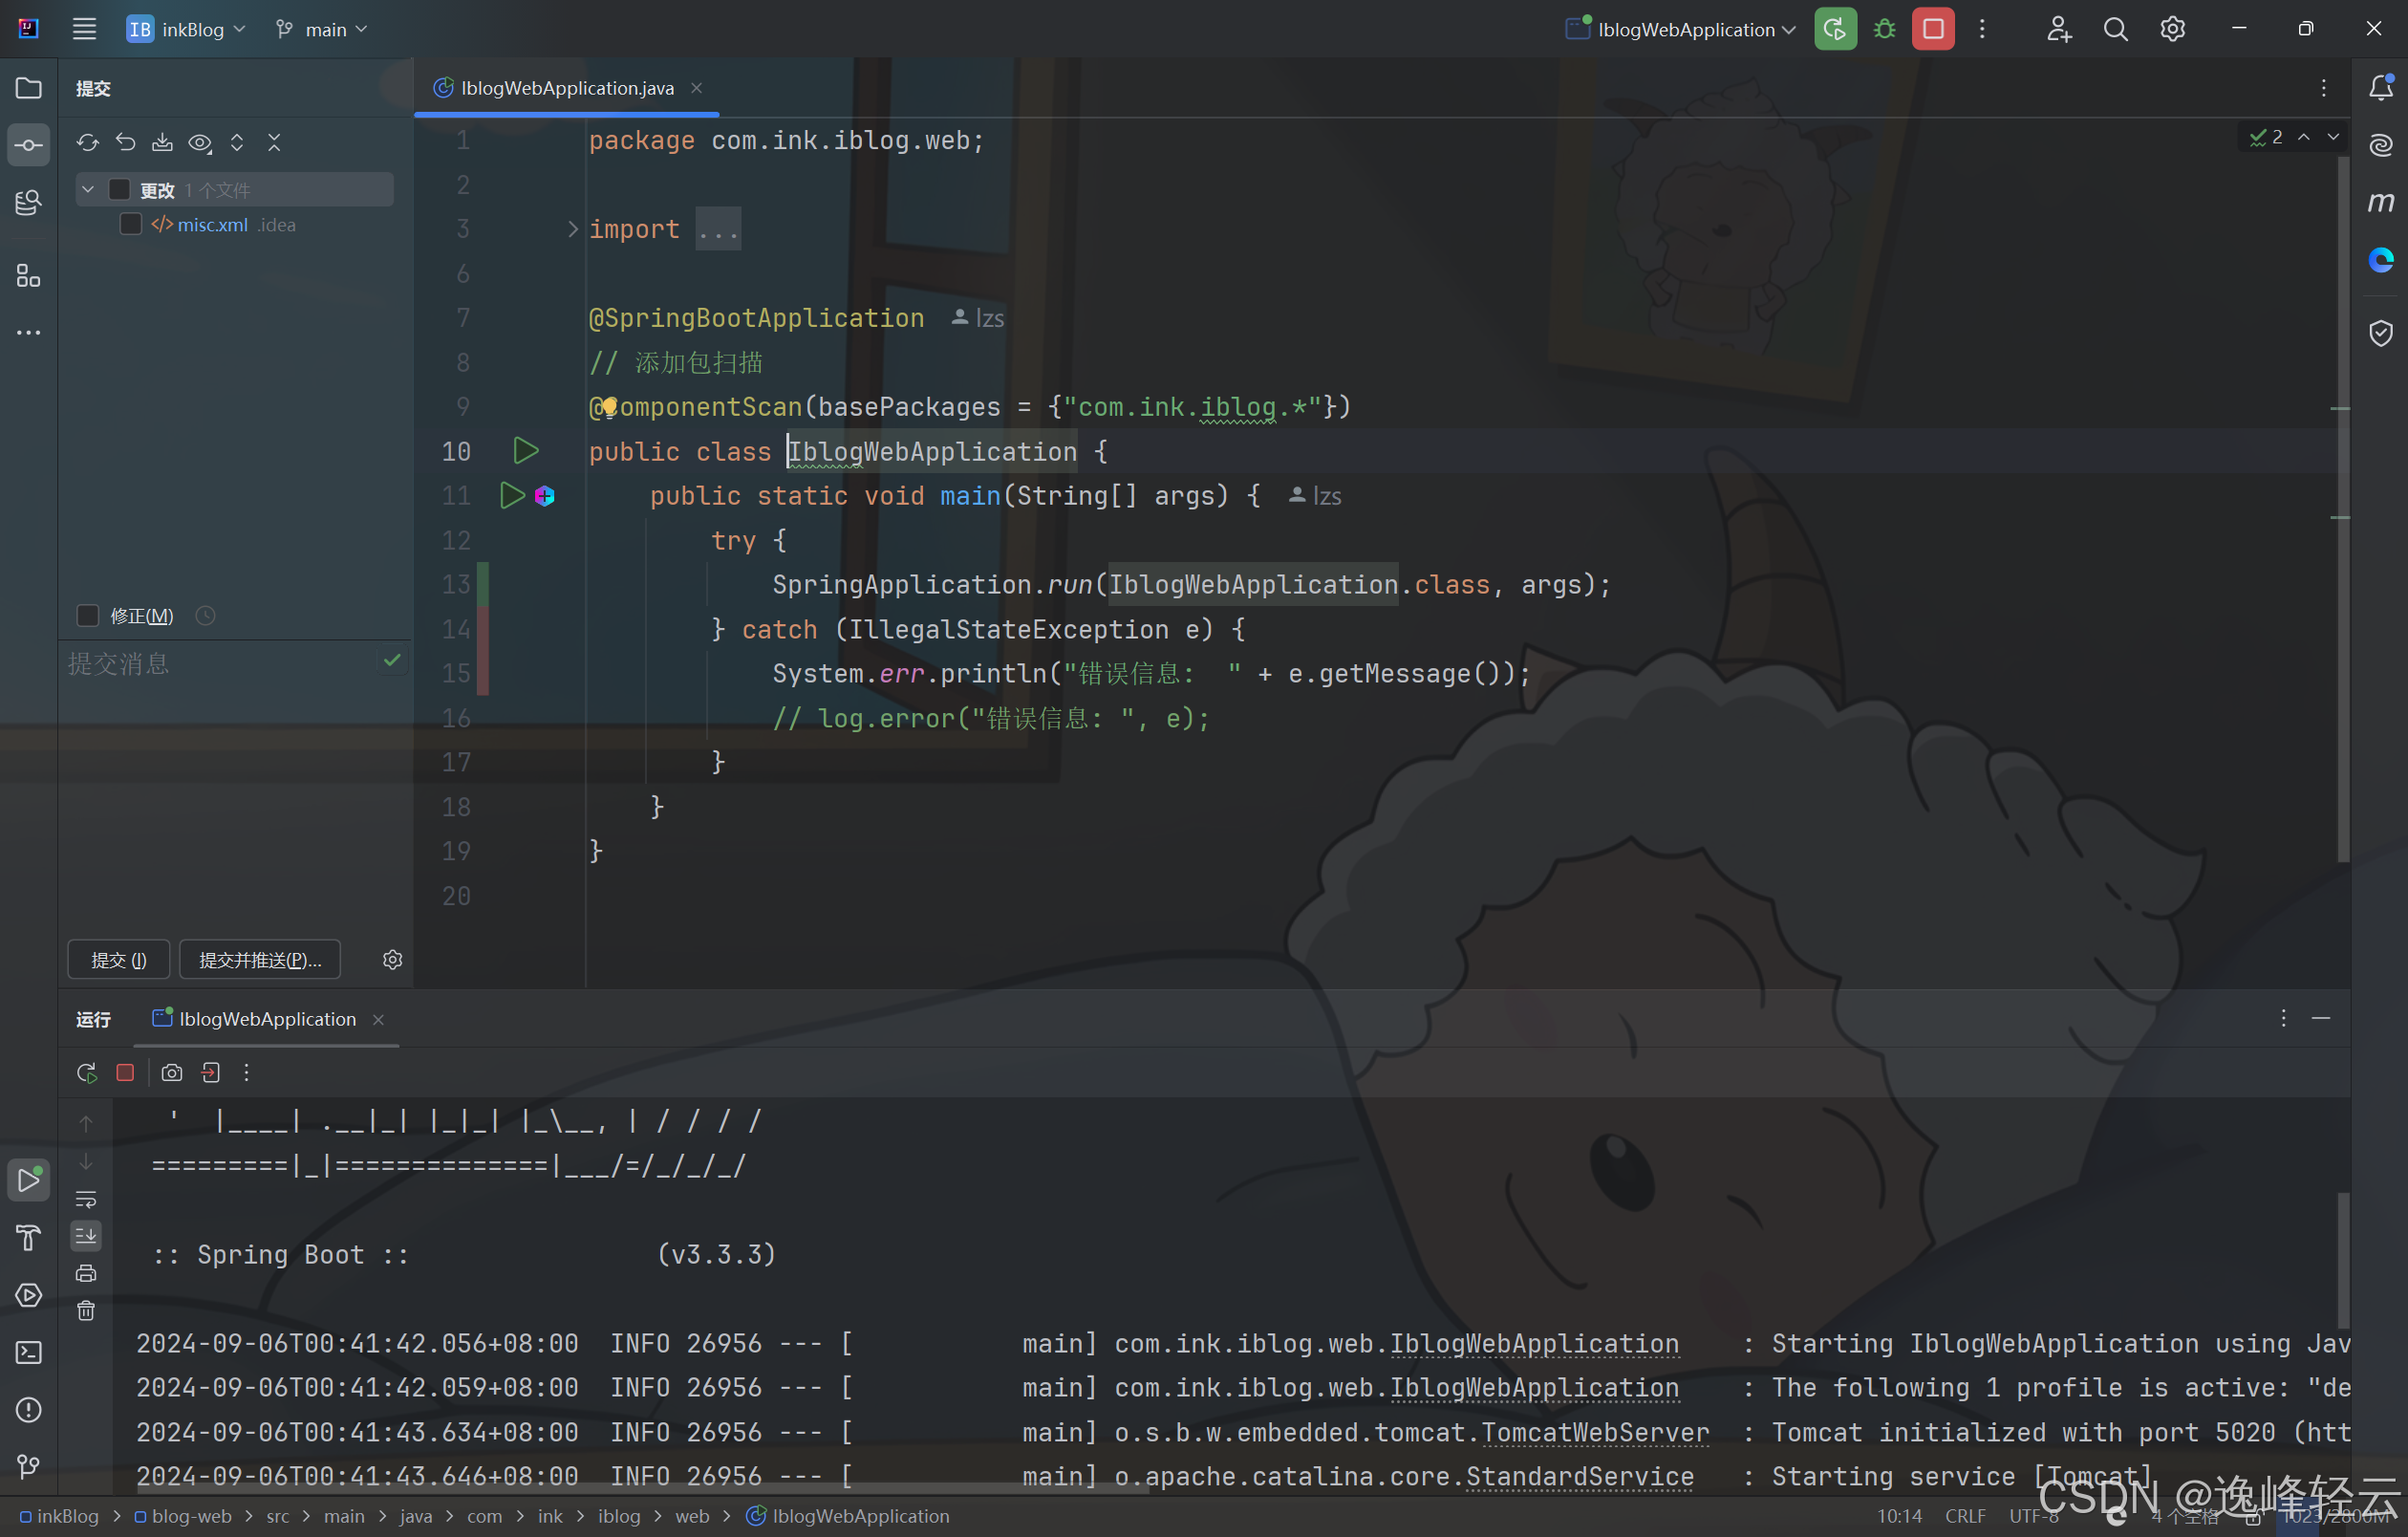Click the run gutter icon on line 10
Viewport: 2408px width, 1537px height.
526,451
